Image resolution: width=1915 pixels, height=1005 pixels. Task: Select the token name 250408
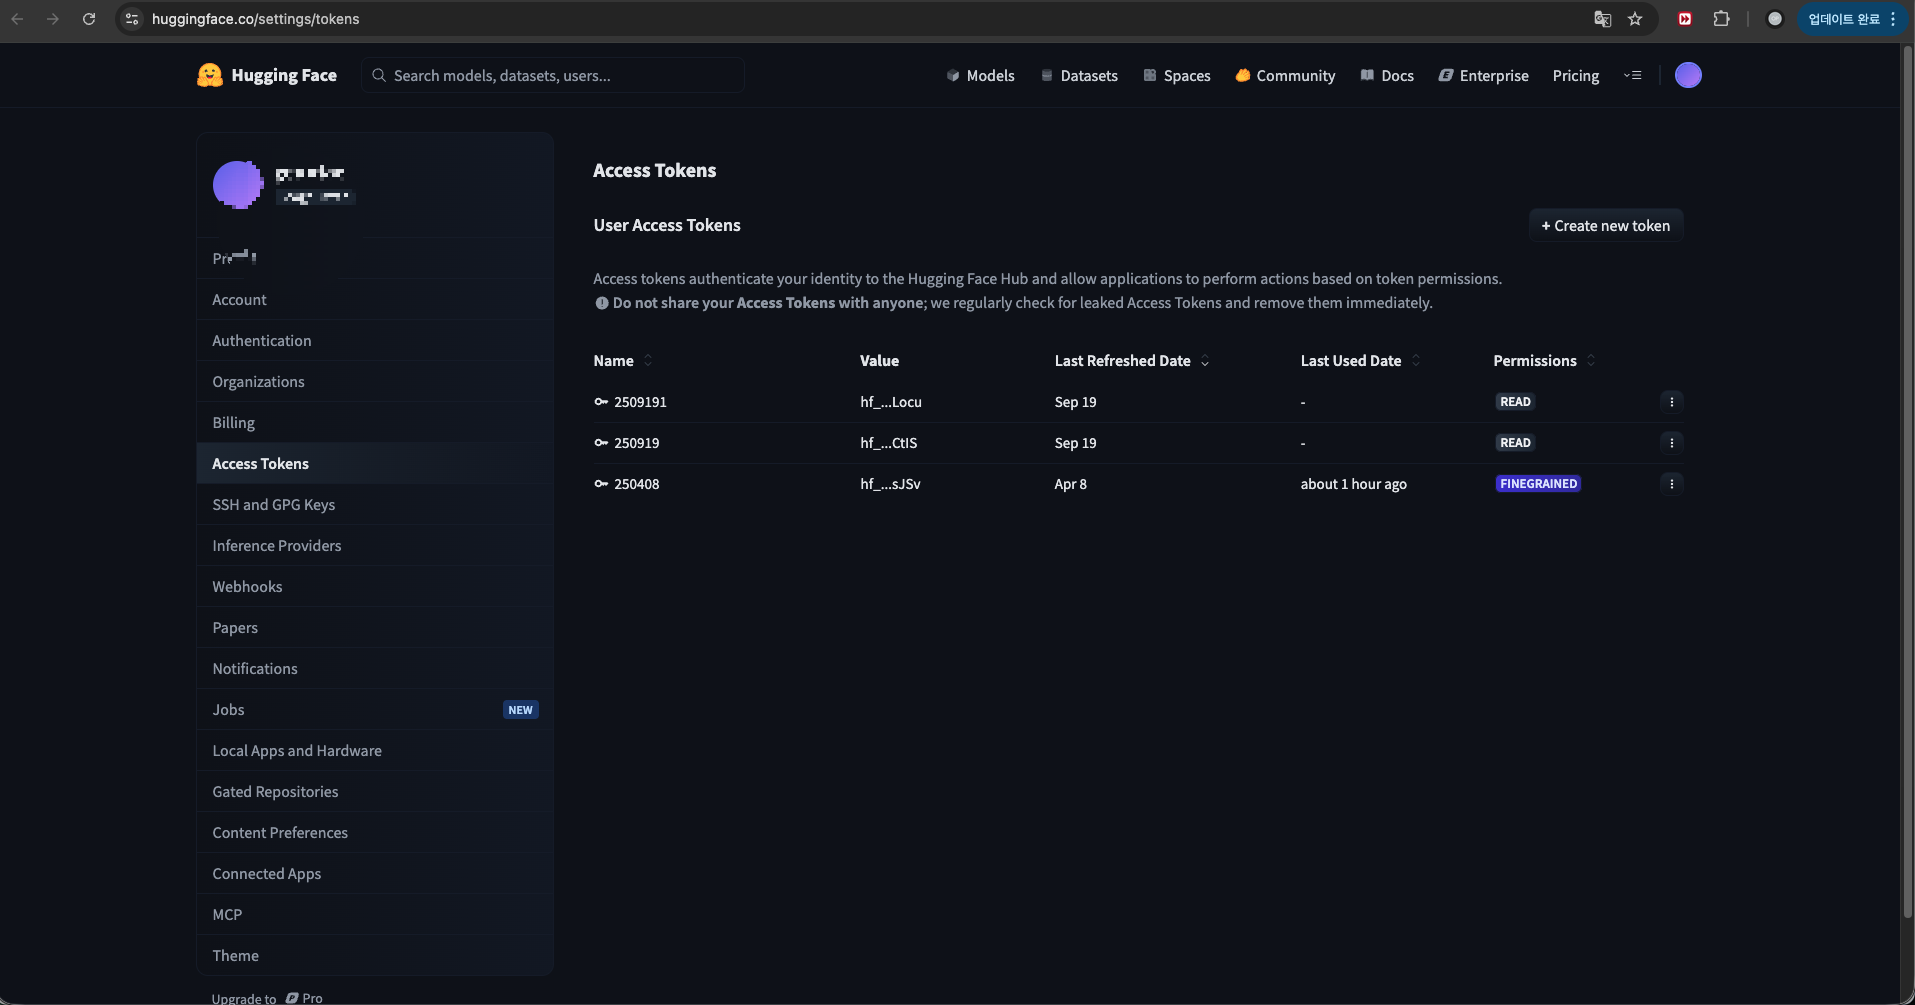pyautogui.click(x=637, y=484)
